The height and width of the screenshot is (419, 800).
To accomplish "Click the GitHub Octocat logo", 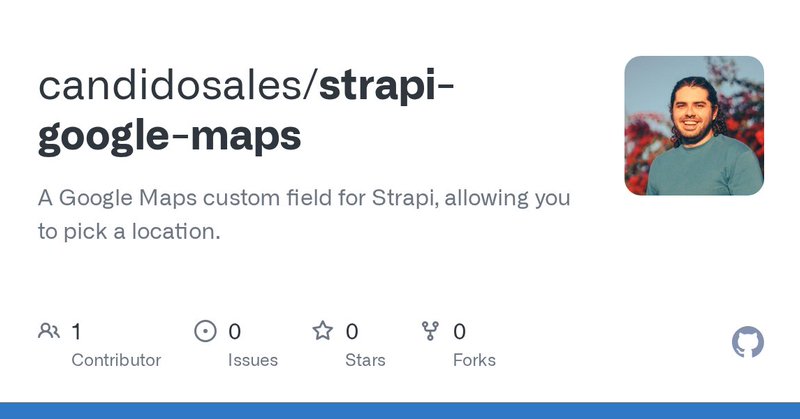I will (747, 342).
